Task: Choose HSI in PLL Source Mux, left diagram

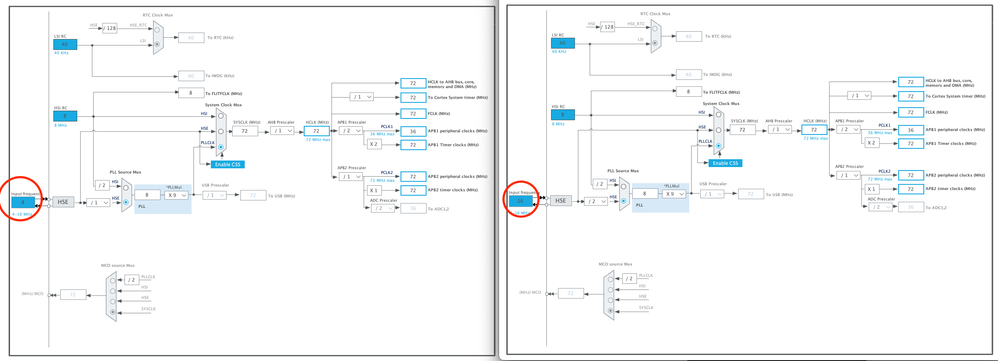Action: pos(125,187)
